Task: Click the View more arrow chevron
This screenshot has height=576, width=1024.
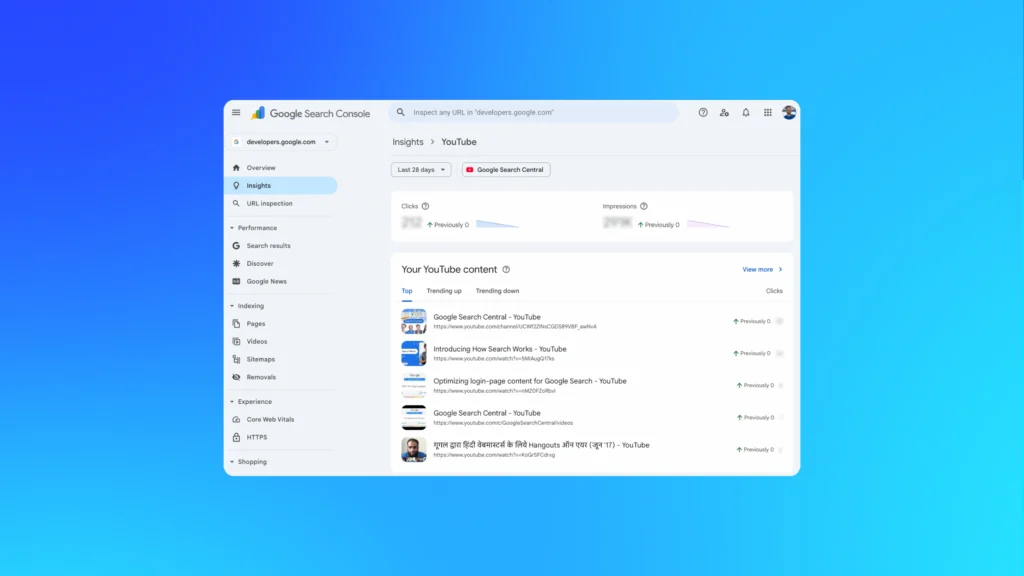Action: coord(780,269)
